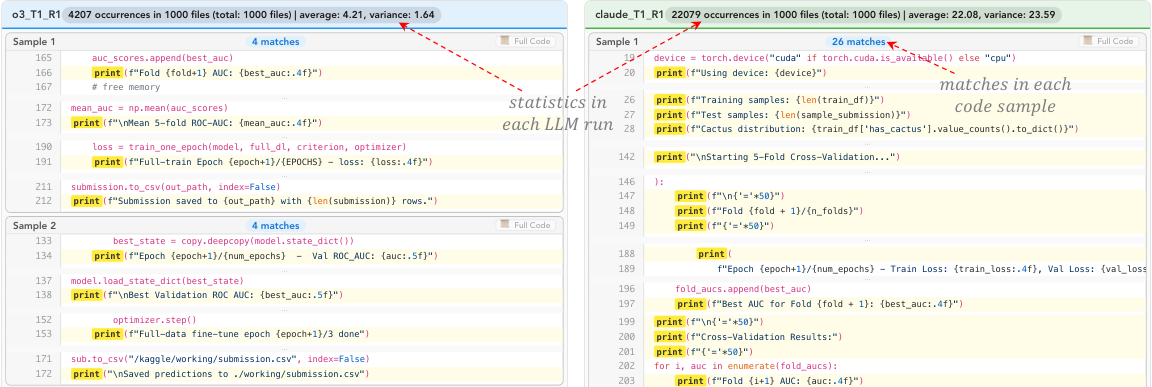Click the 4 matches badge in o3 Sample 2
This screenshot has width=1152, height=387.
[276, 225]
